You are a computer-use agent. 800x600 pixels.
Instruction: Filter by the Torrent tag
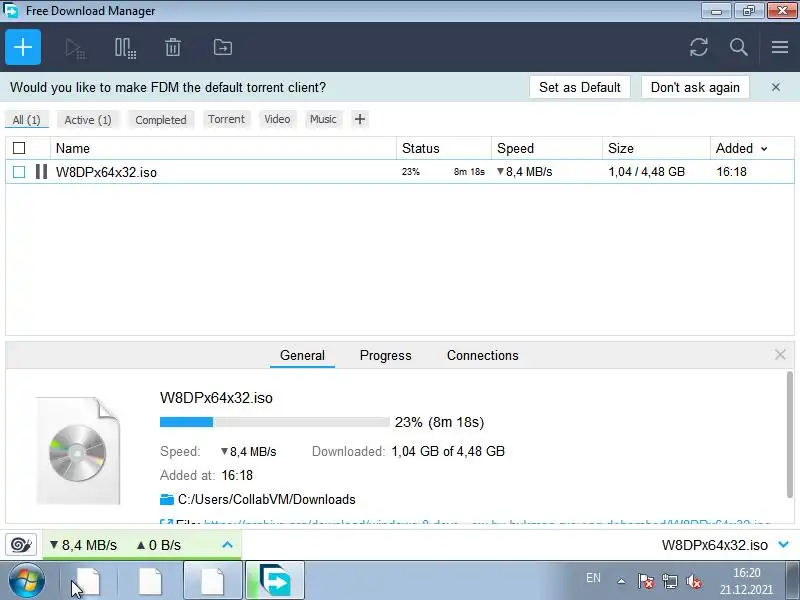click(x=227, y=119)
